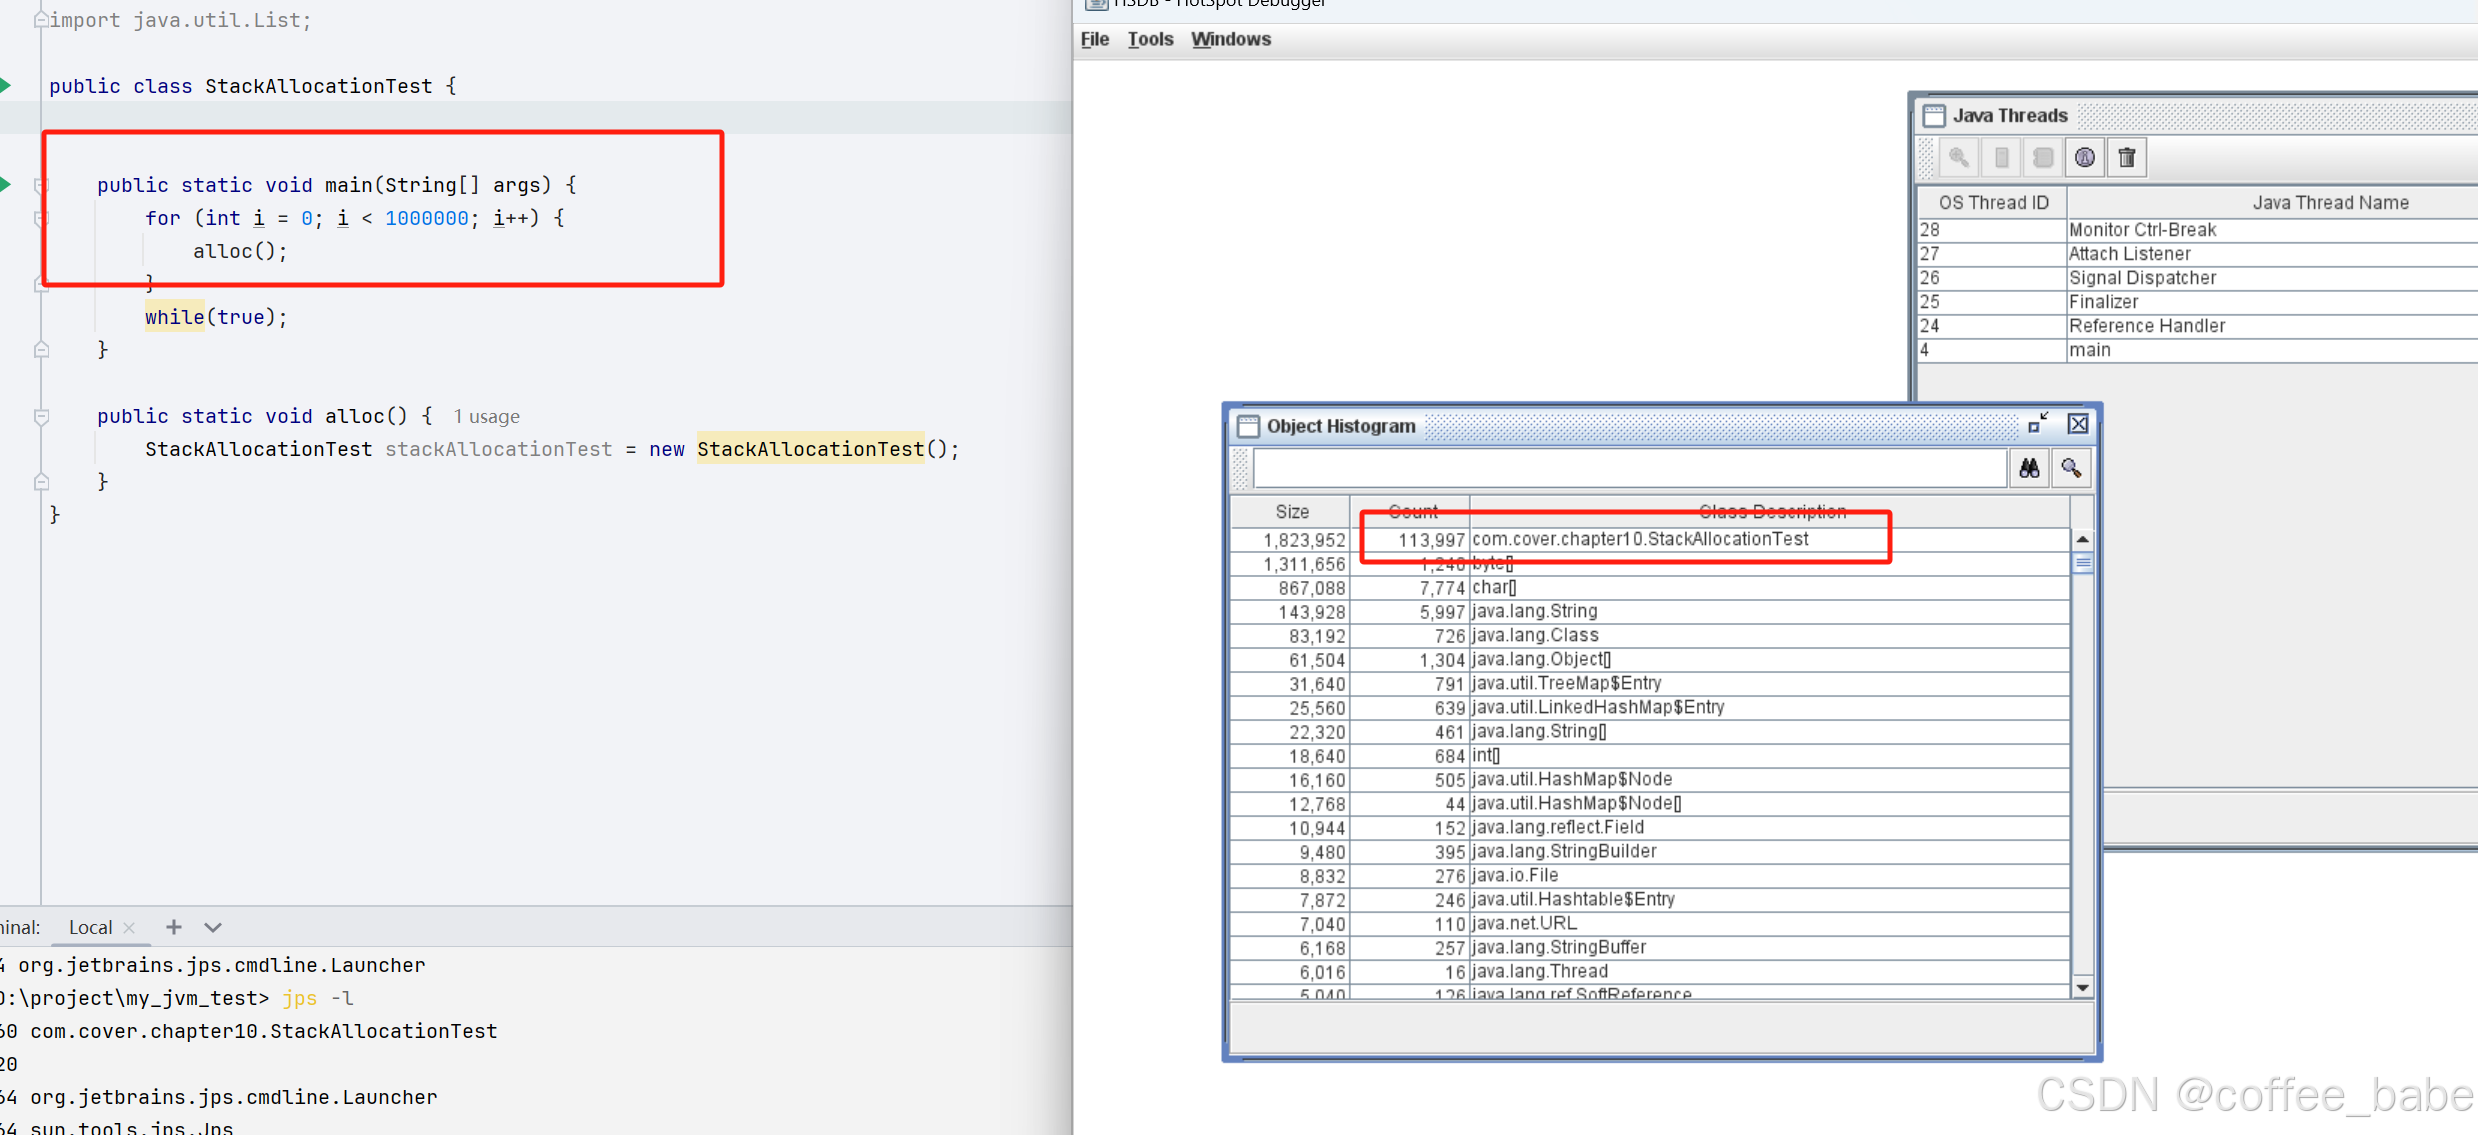The image size is (2478, 1135).
Task: Select the main thread row
Action: (x=2198, y=350)
